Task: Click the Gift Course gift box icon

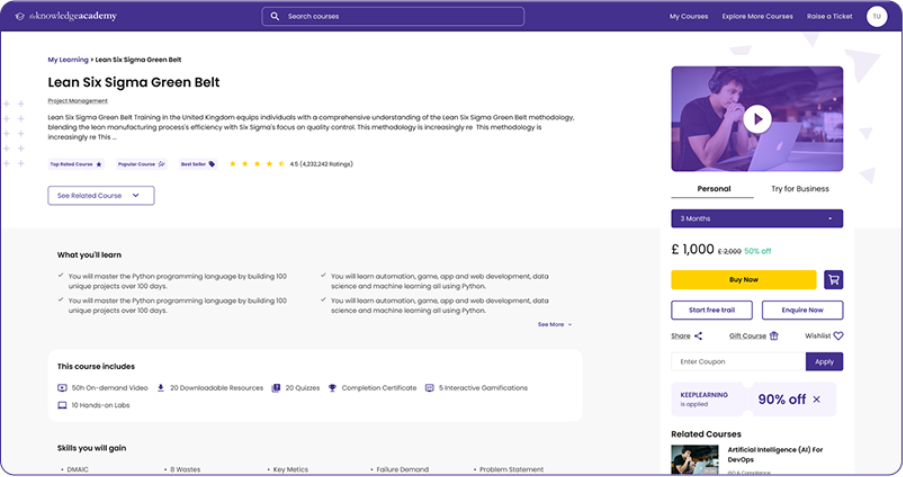Action: pos(774,336)
